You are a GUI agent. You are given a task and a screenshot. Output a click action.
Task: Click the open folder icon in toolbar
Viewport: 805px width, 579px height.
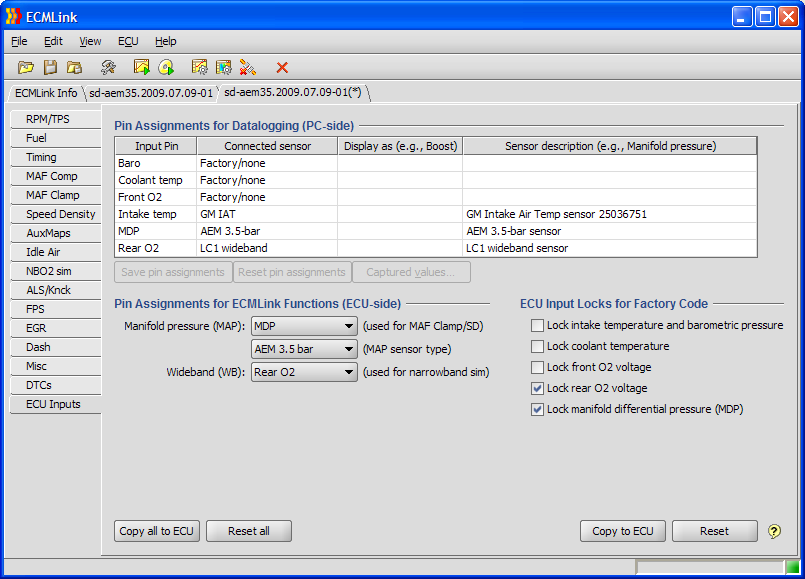(x=26, y=67)
